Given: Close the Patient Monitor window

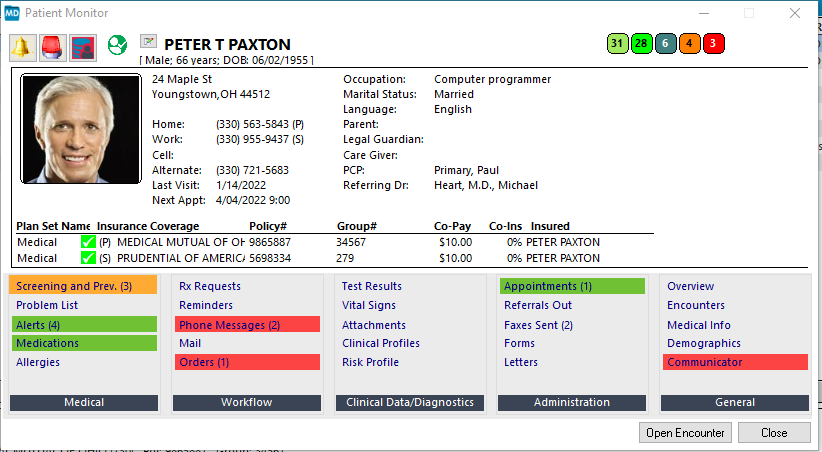Looking at the screenshot, I should [795, 13].
